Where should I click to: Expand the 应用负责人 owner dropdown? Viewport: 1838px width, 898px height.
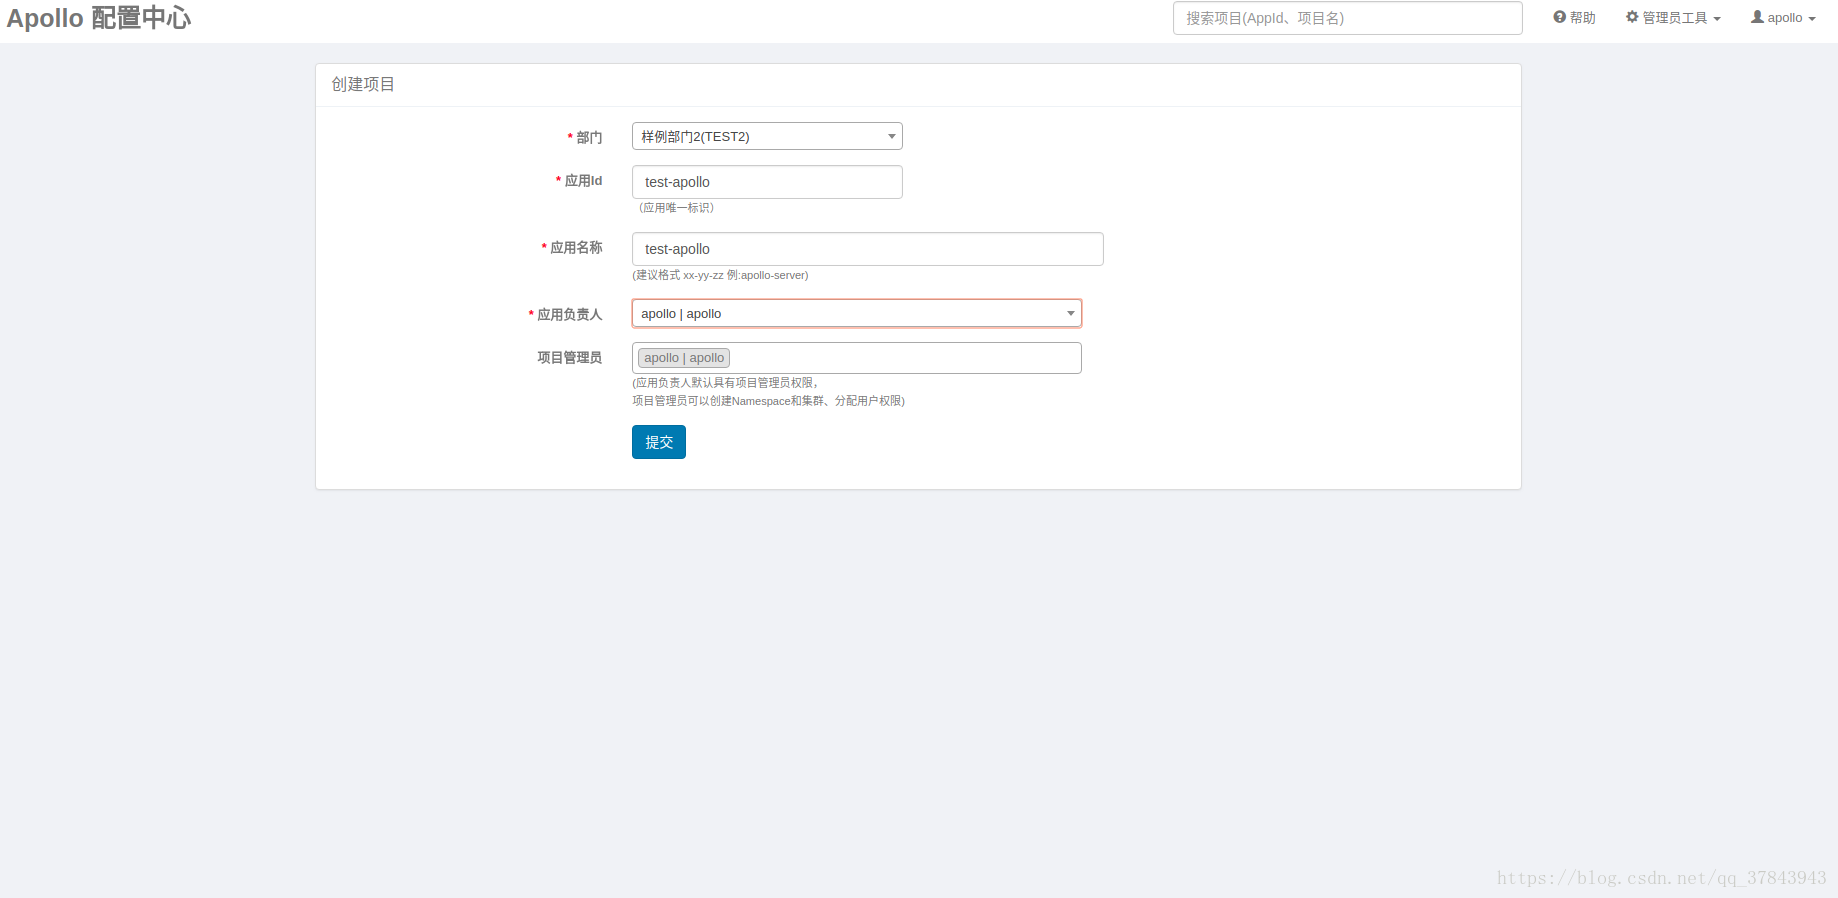(x=856, y=313)
